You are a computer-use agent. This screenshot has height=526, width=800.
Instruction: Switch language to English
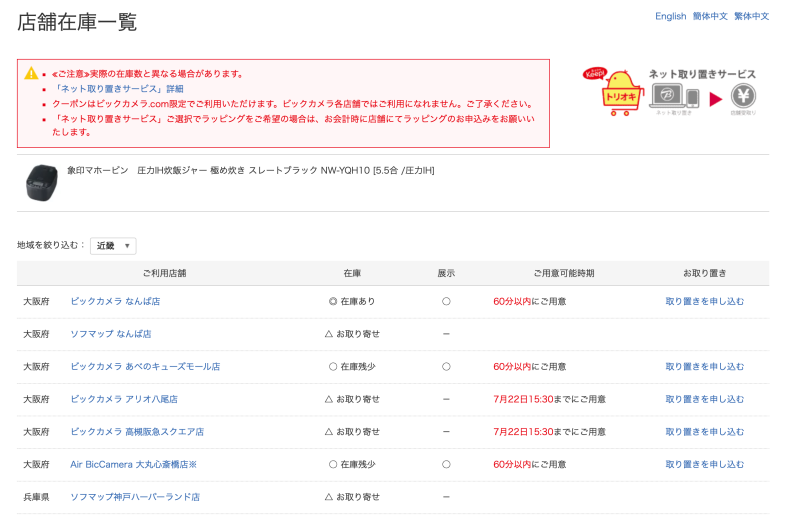670,16
